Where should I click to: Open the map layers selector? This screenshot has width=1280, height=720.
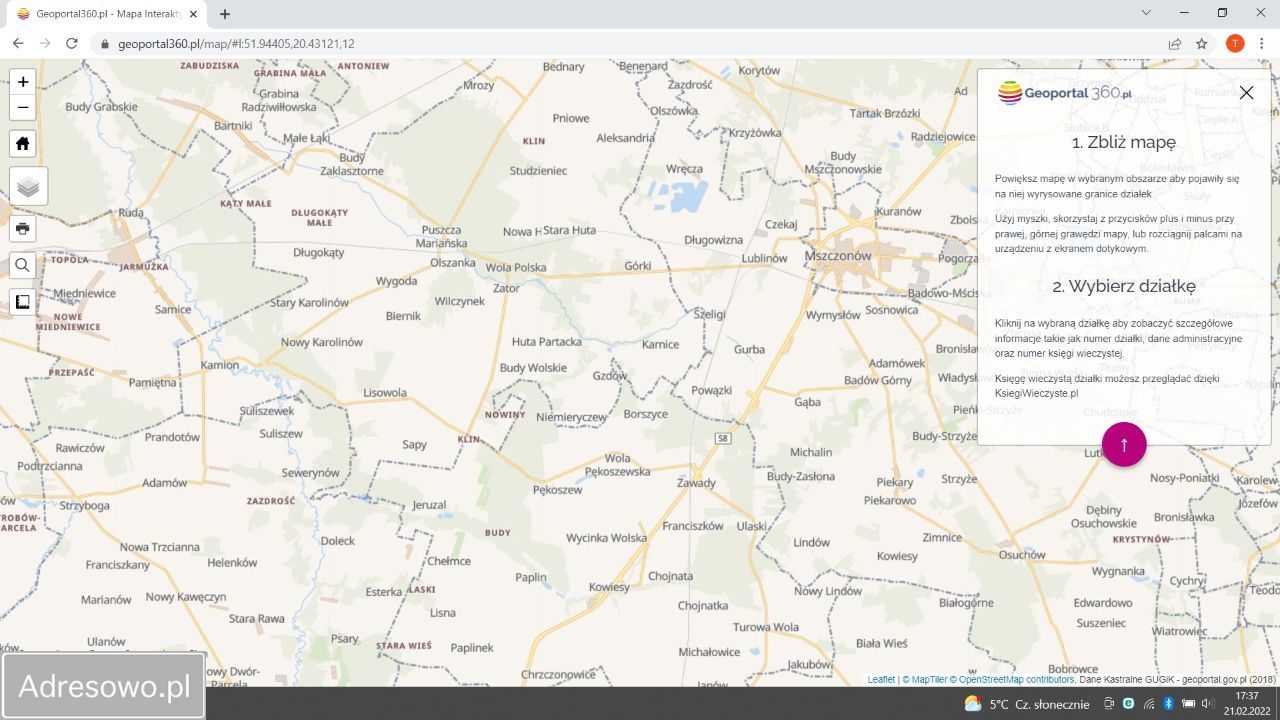(x=28, y=186)
